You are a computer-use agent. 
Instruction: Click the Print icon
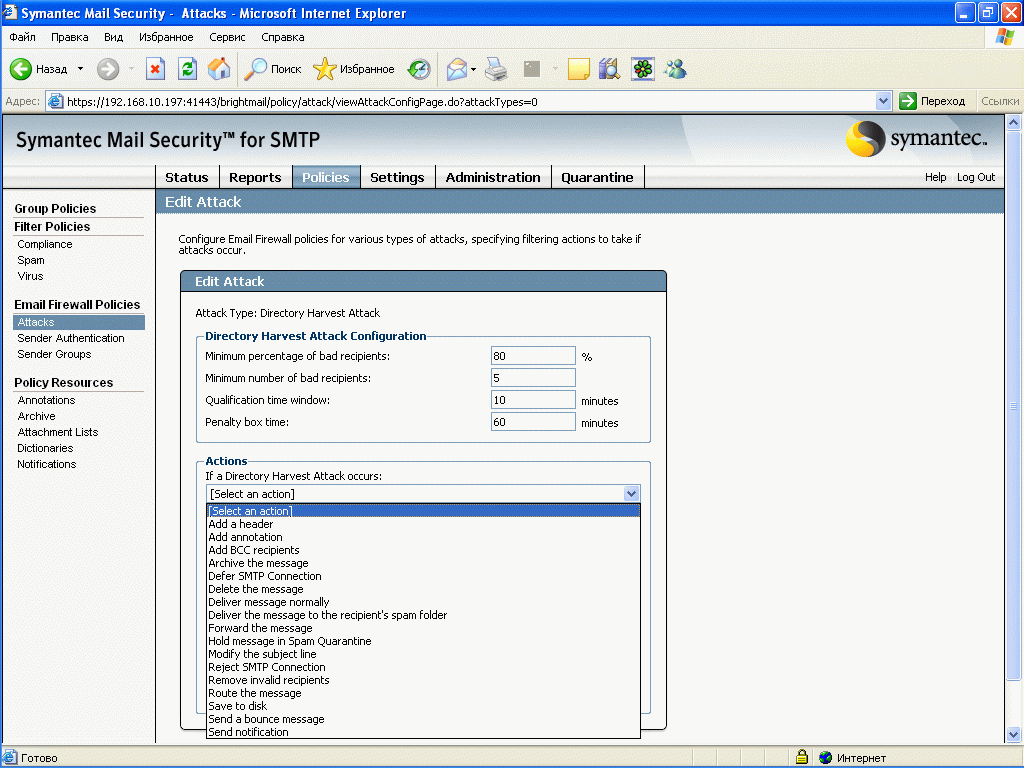[x=496, y=69]
